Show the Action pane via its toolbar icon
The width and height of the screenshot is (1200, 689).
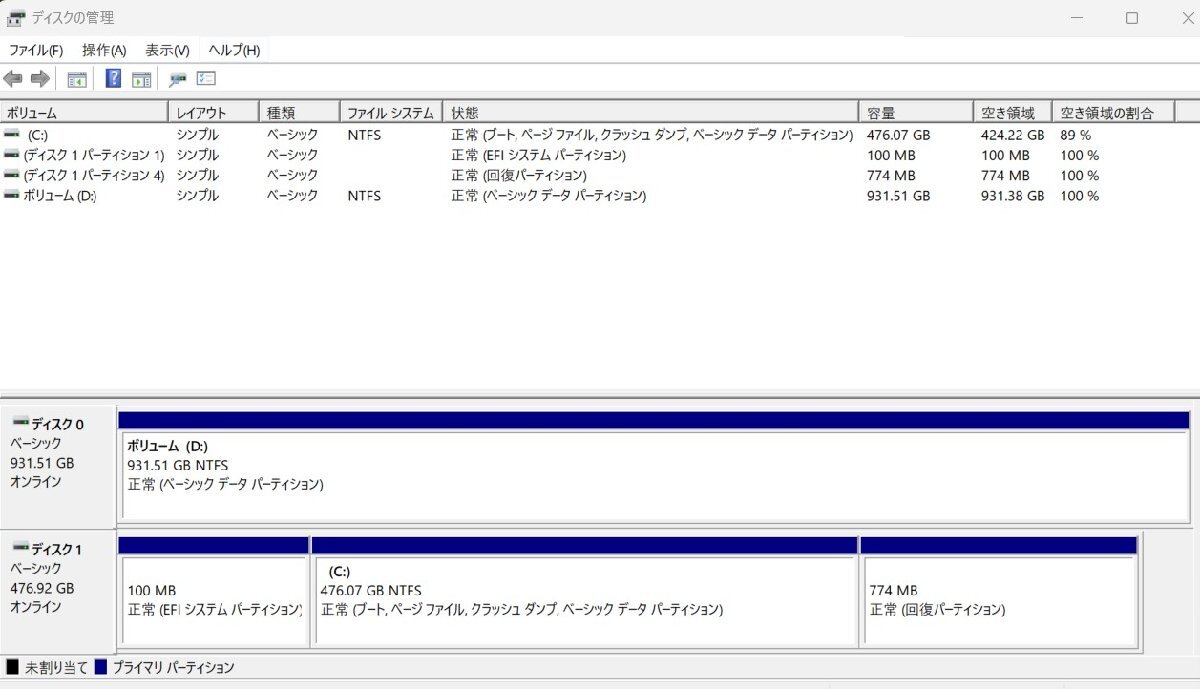pyautogui.click(x=141, y=78)
